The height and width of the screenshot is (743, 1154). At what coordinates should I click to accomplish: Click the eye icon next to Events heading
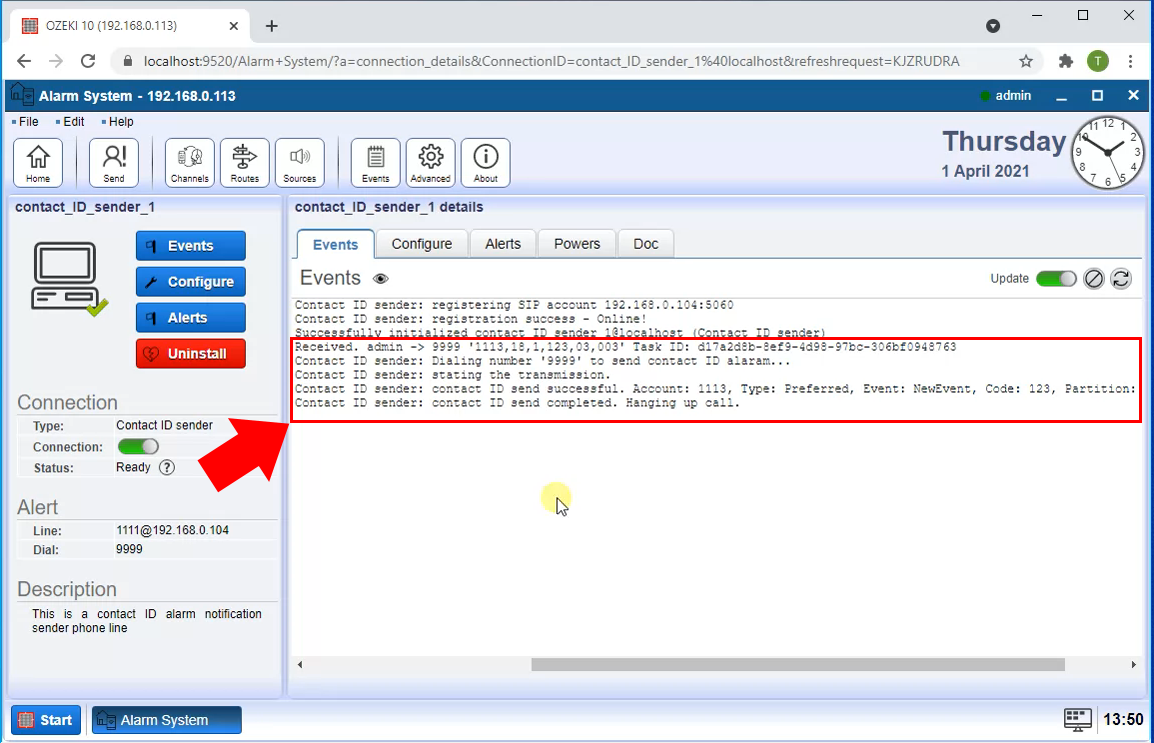point(380,279)
